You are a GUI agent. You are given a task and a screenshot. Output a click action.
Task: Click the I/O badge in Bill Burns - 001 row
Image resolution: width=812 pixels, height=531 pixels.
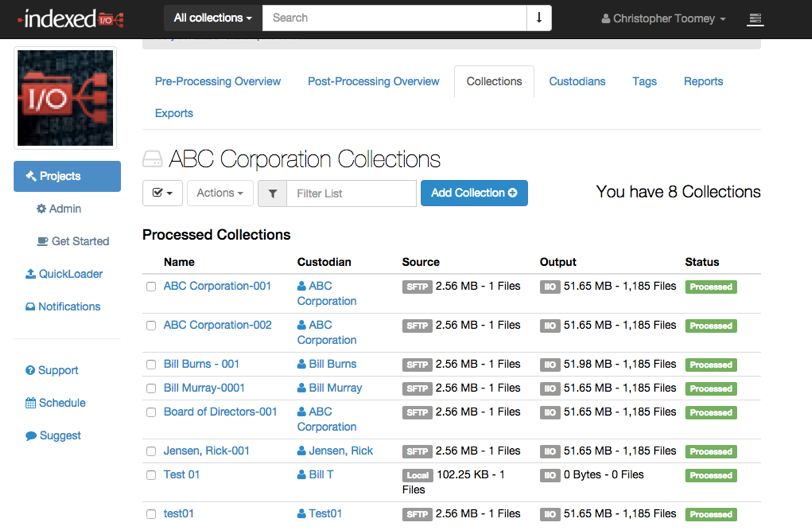550,365
